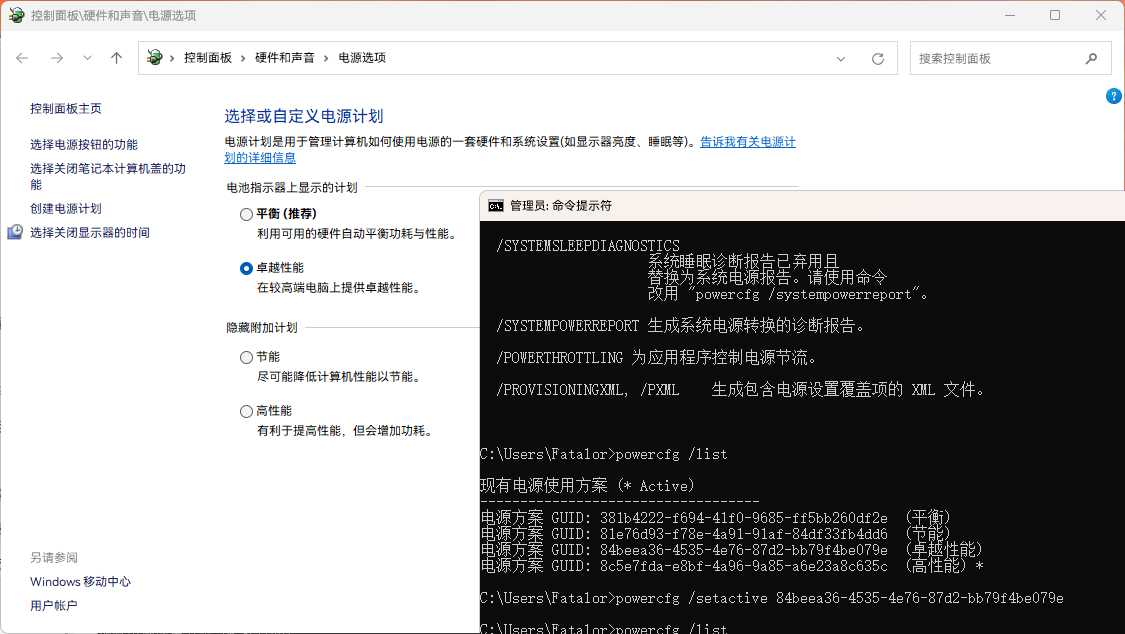Select 控制面板主页 in the sidebar
This screenshot has height=634, width=1125.
pyautogui.click(x=66, y=108)
